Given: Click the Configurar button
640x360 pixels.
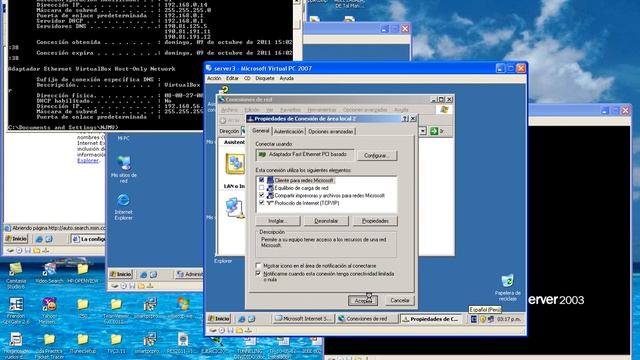Looking at the screenshot, I should 376,156.
